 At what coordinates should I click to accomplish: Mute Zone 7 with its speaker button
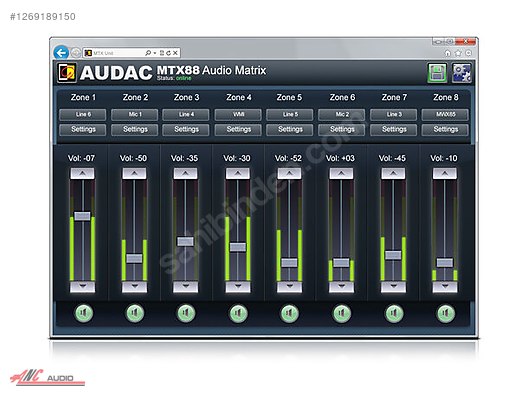coord(394,313)
